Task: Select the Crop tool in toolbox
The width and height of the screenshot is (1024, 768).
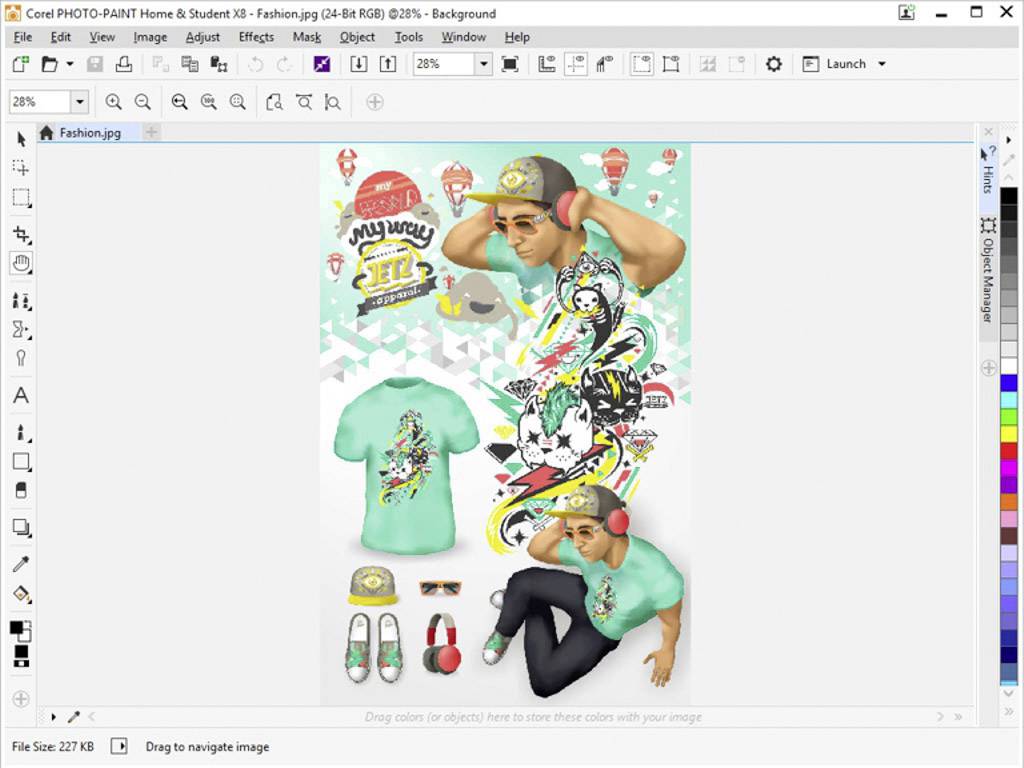Action: click(x=21, y=235)
